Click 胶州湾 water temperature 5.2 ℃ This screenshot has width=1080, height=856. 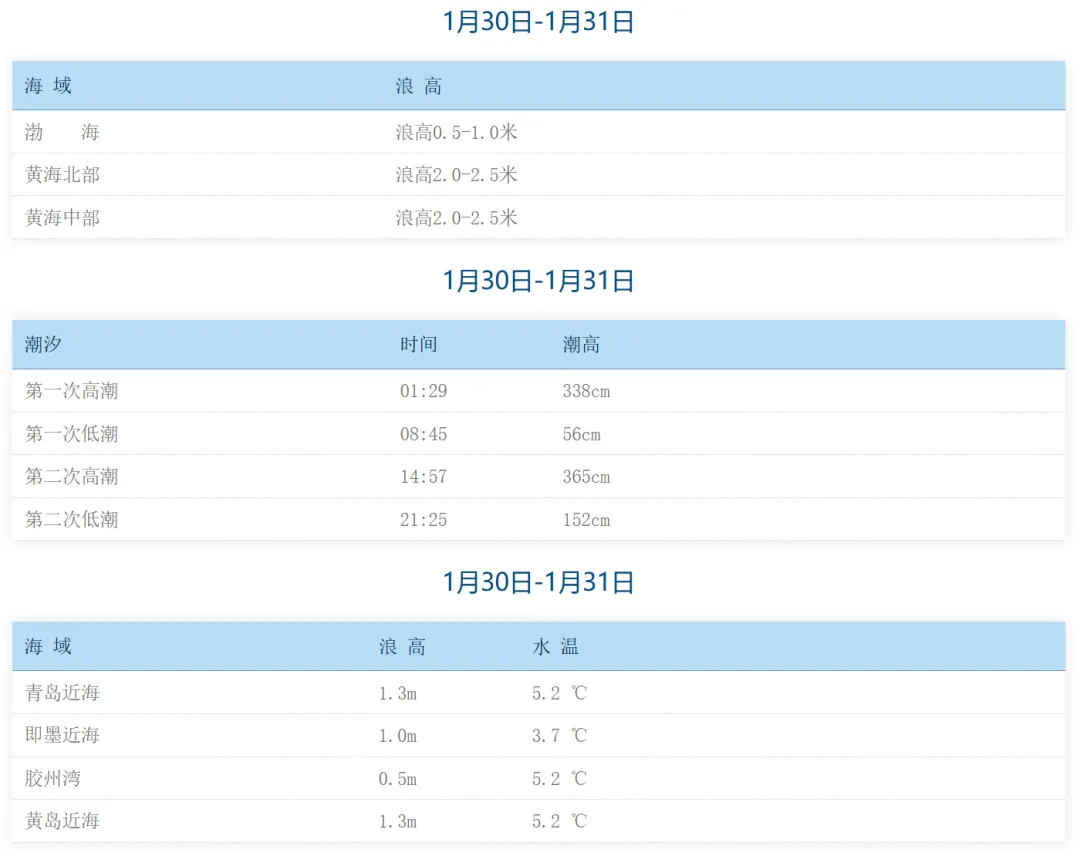tap(559, 779)
